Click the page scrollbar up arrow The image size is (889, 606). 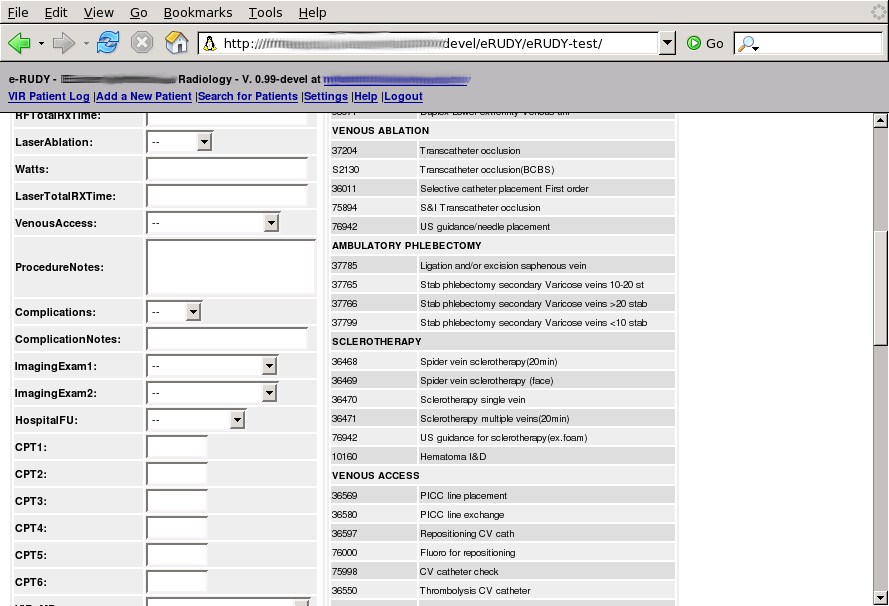(880, 120)
